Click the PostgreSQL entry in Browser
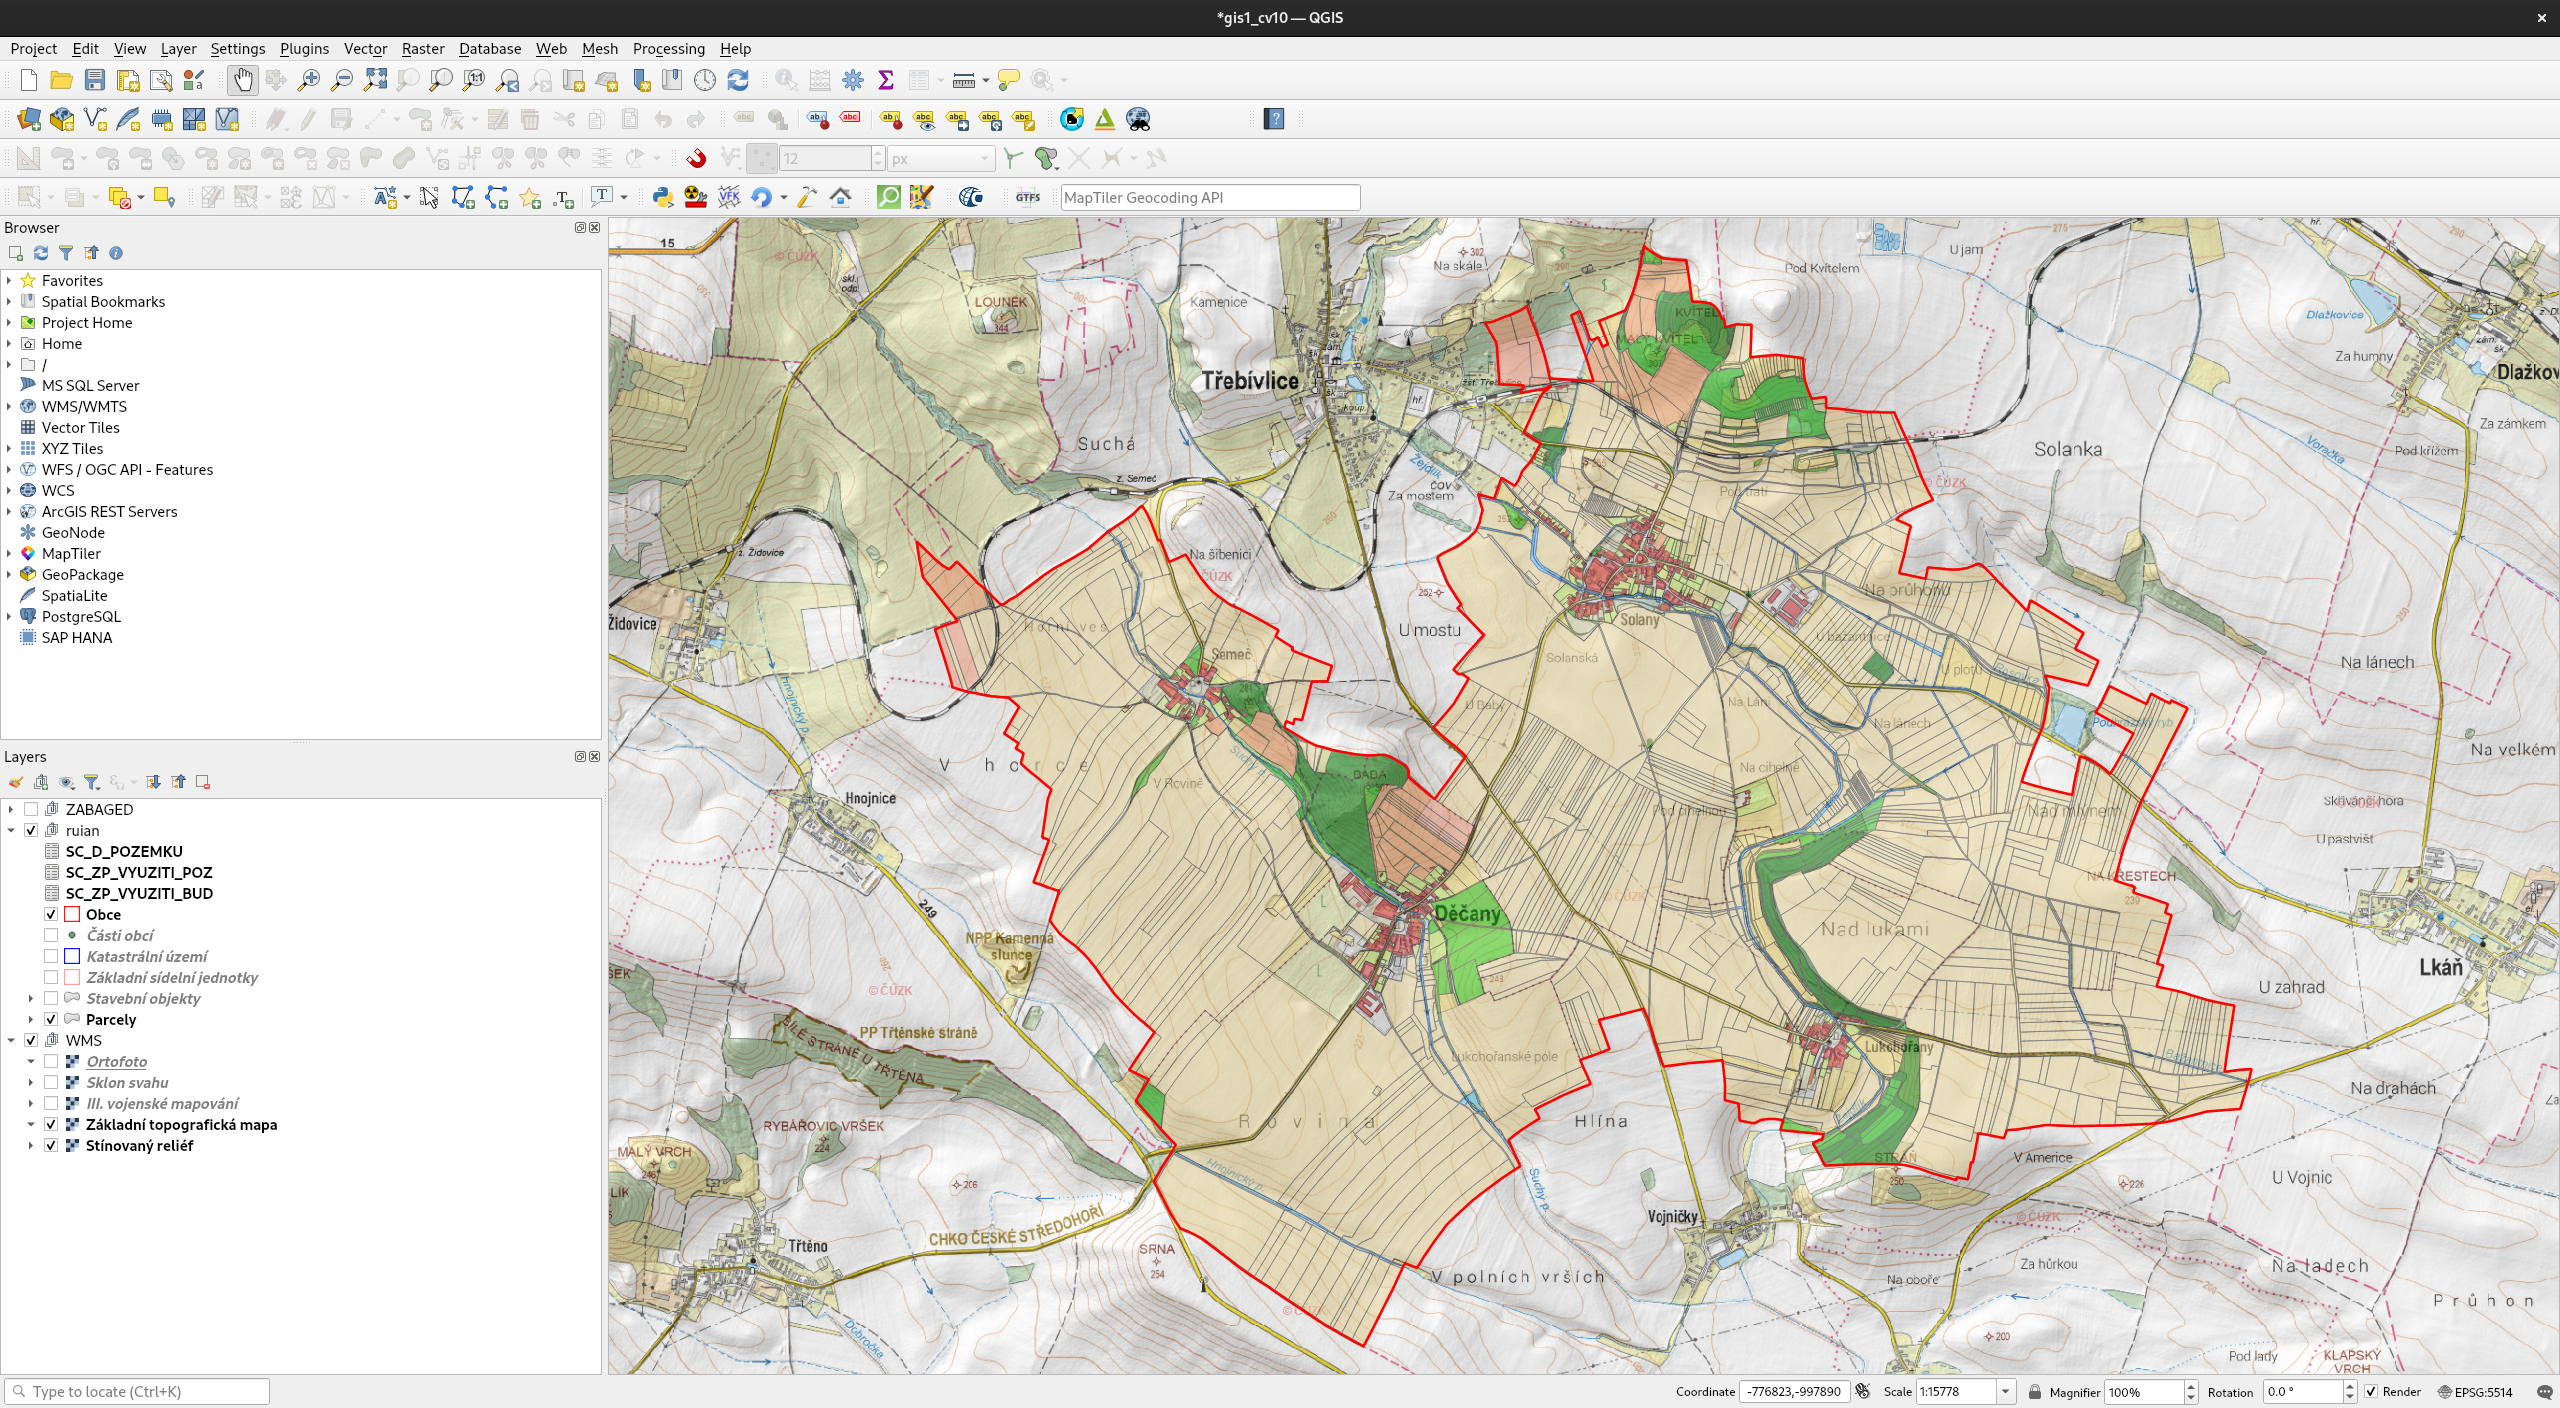The width and height of the screenshot is (2560, 1408). [81, 616]
